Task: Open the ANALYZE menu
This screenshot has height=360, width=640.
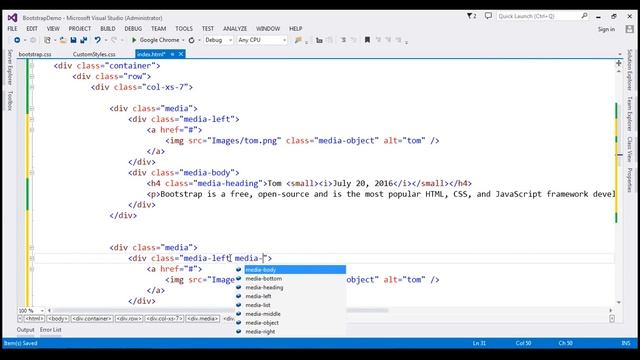Action: 235,29
